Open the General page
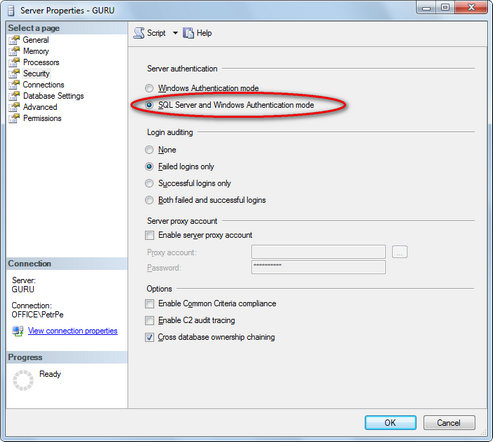Viewport: 493px width, 442px height. click(x=36, y=40)
